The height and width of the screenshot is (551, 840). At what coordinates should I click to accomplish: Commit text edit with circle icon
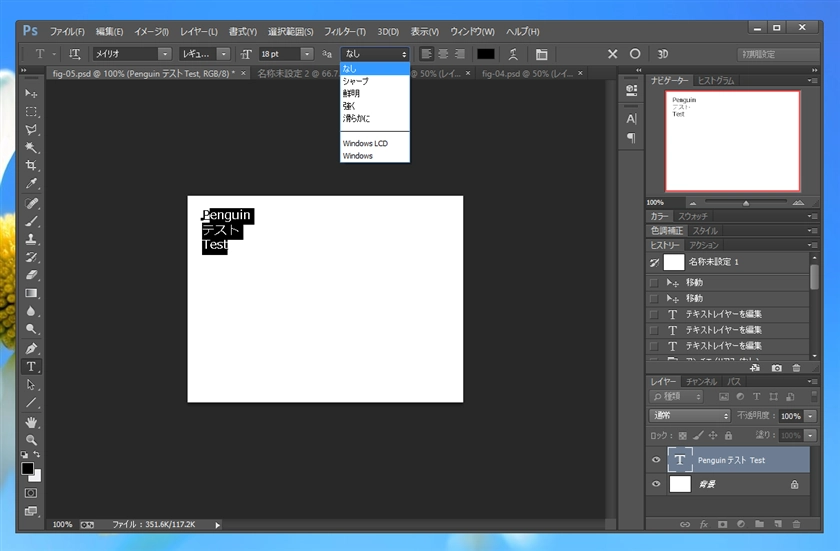tap(635, 54)
